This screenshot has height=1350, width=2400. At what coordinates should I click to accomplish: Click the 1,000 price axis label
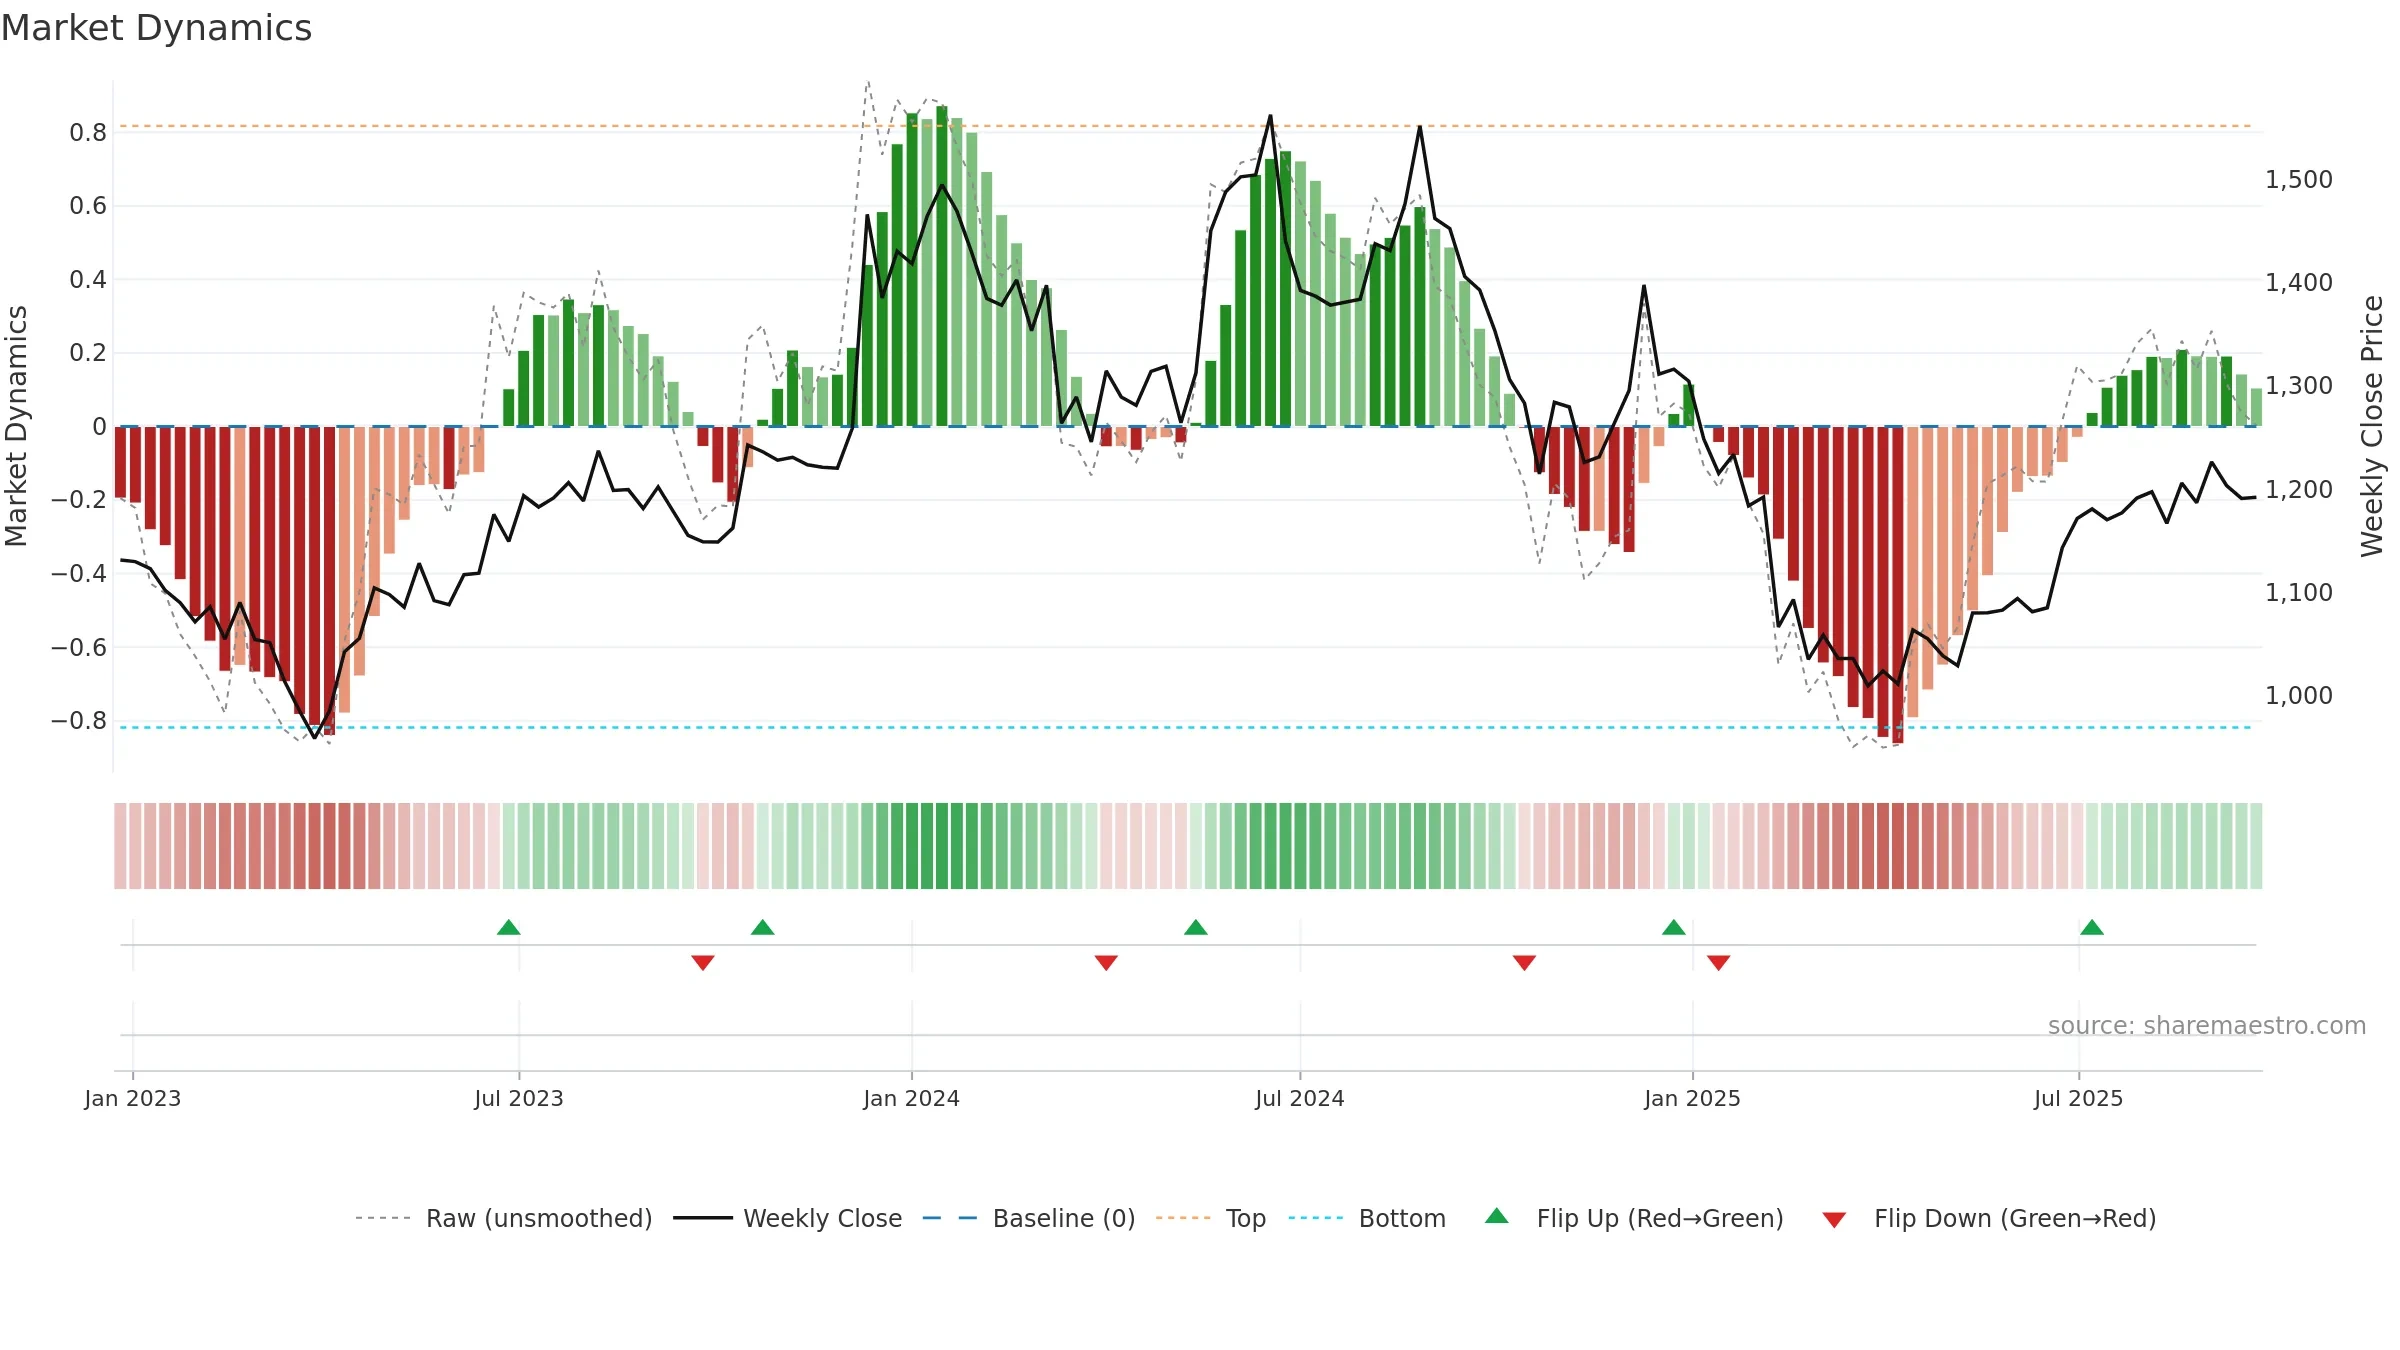point(2299,696)
